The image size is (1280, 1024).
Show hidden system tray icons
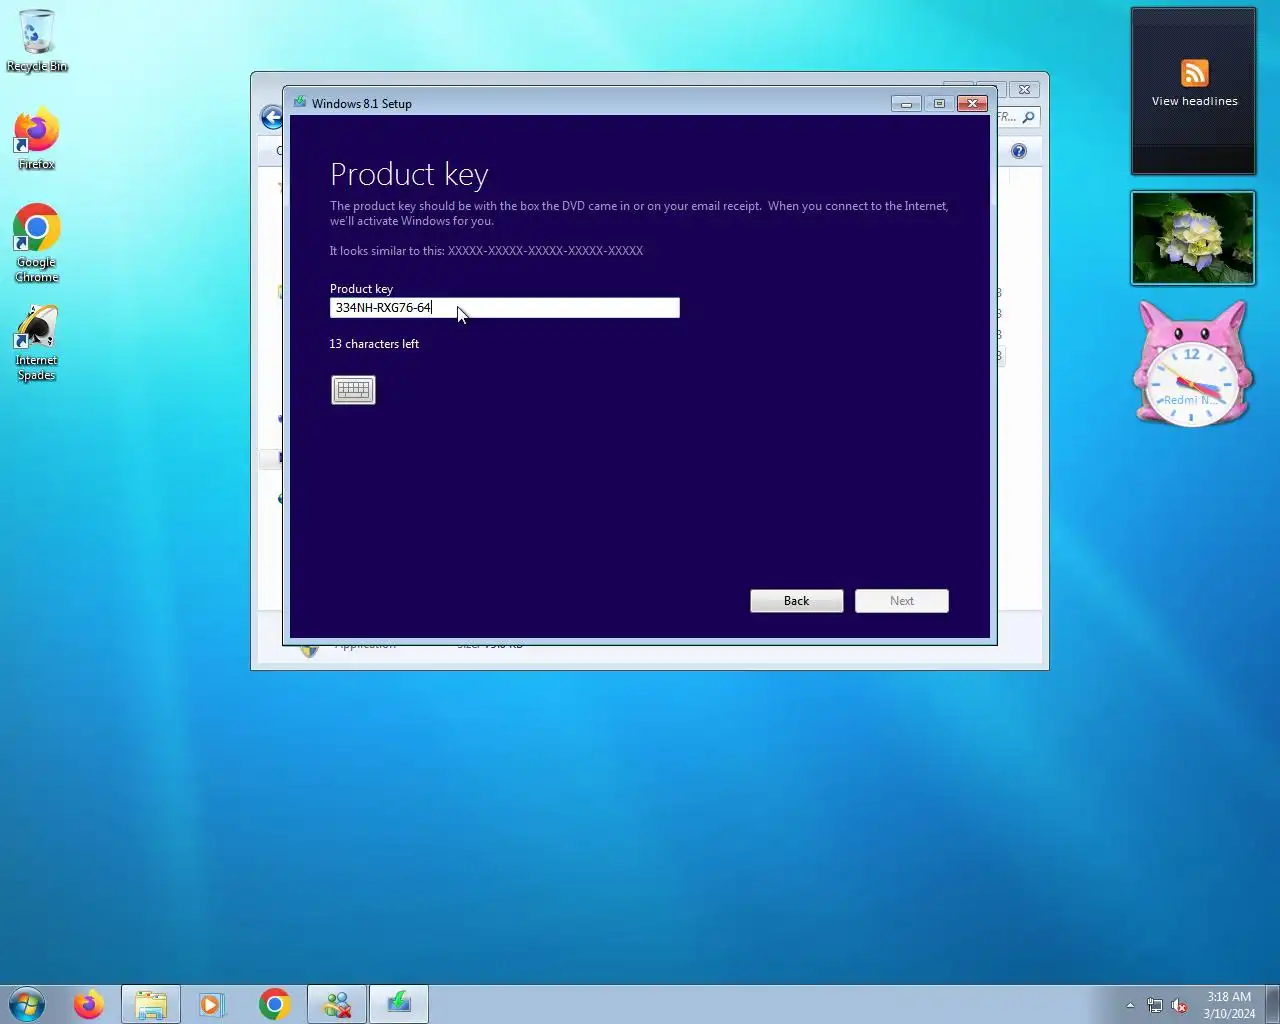[x=1130, y=1005]
